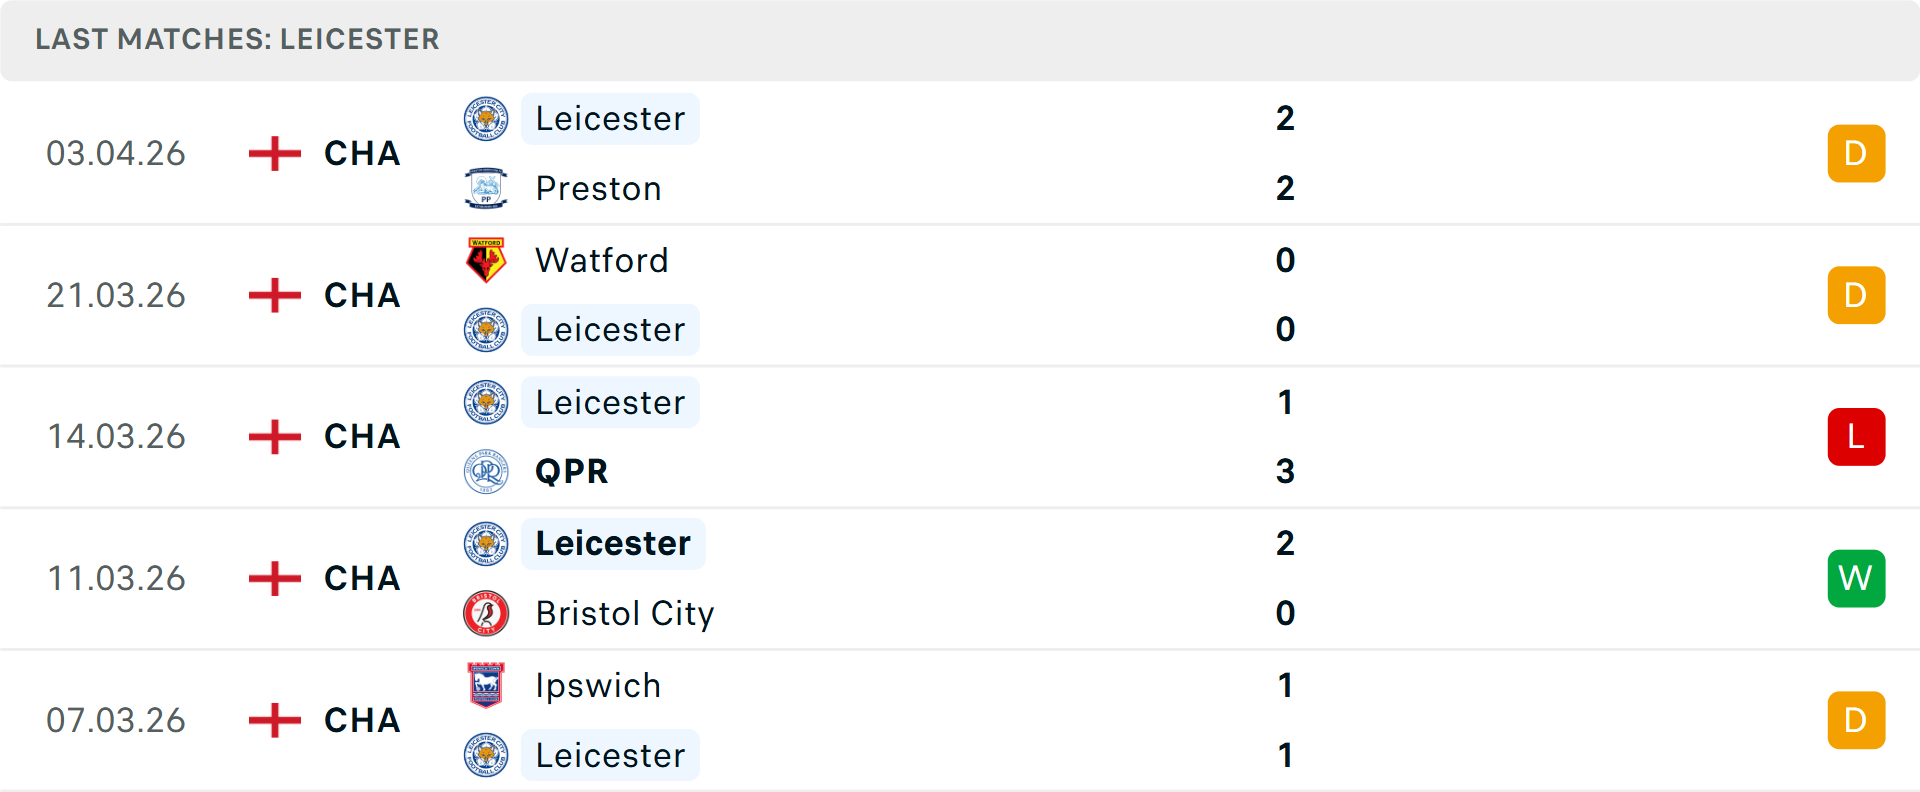Click the D result badge for the Watford draw
1920x792 pixels.
1856,295
